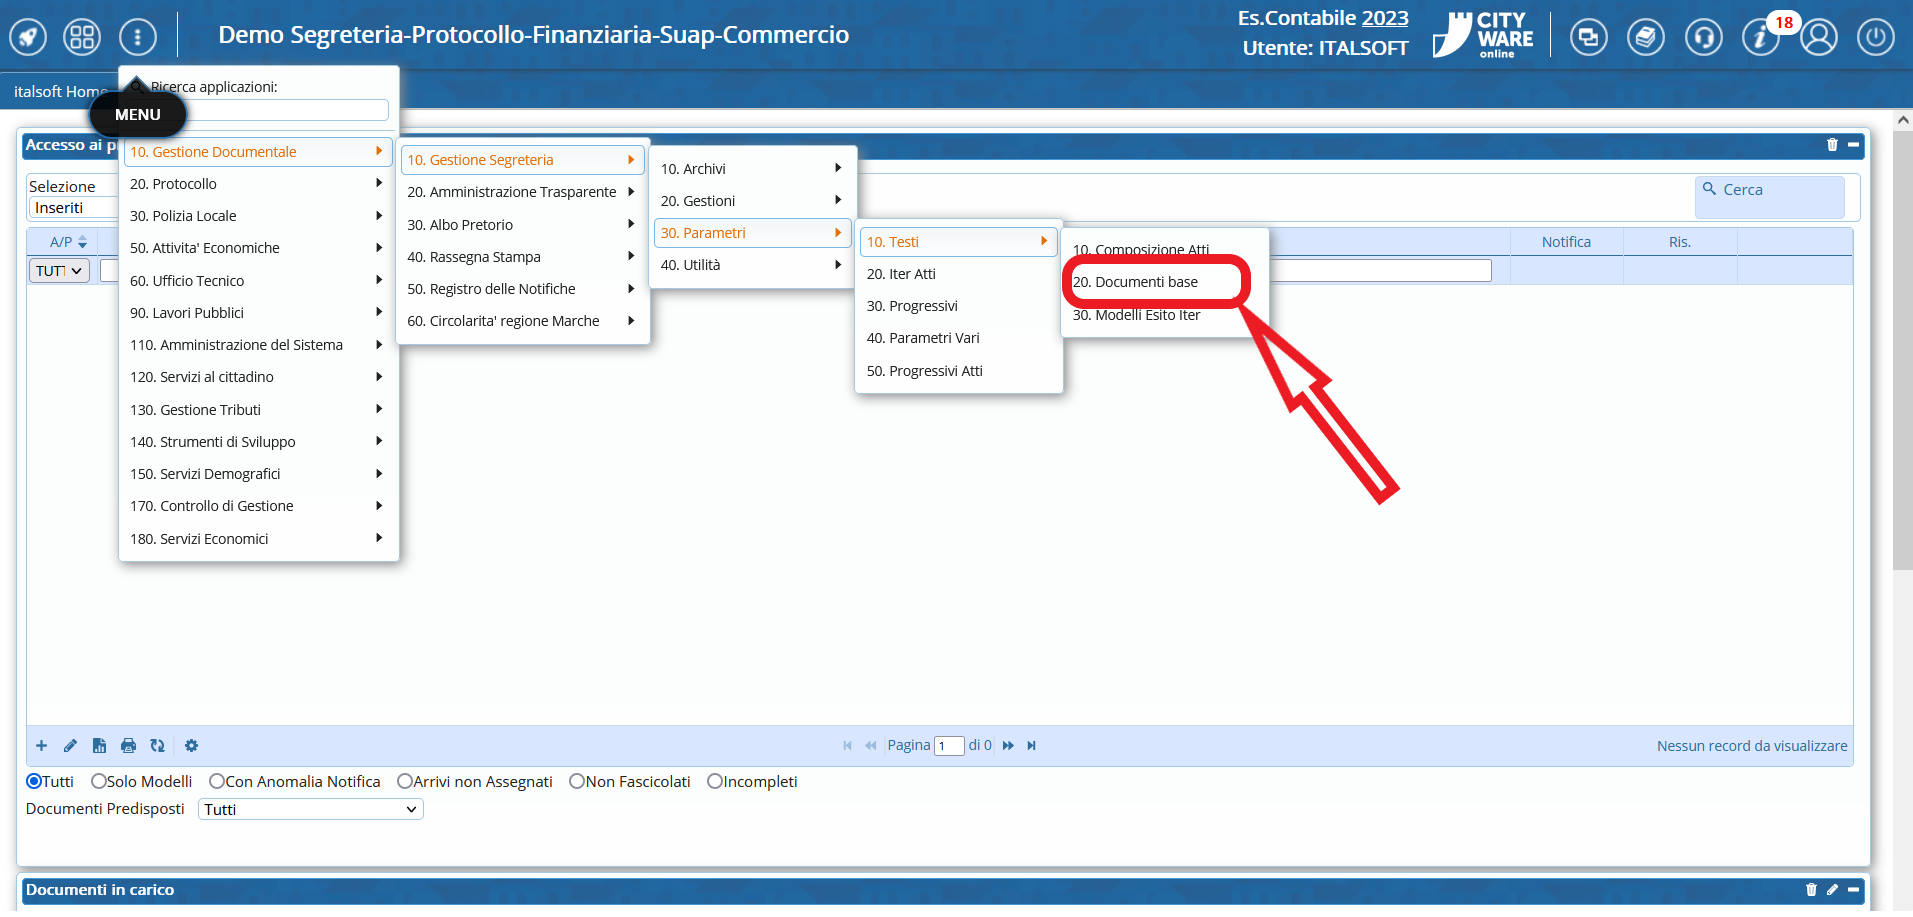Click the pencil edit icon in grid toolbar
1913x917 pixels.
(70, 746)
